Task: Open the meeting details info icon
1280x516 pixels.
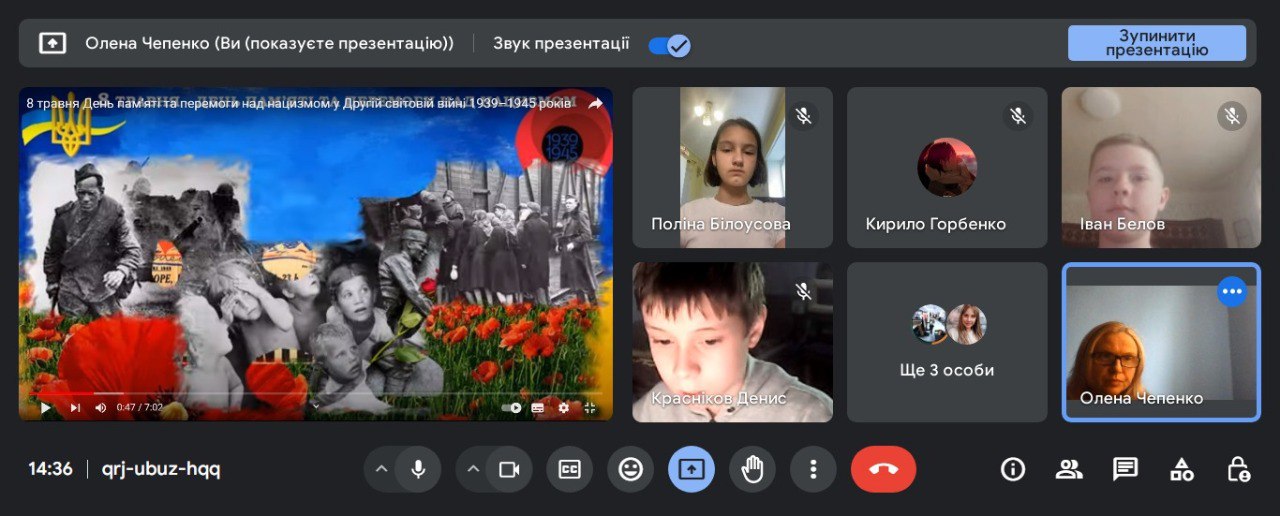Action: pos(1013,470)
